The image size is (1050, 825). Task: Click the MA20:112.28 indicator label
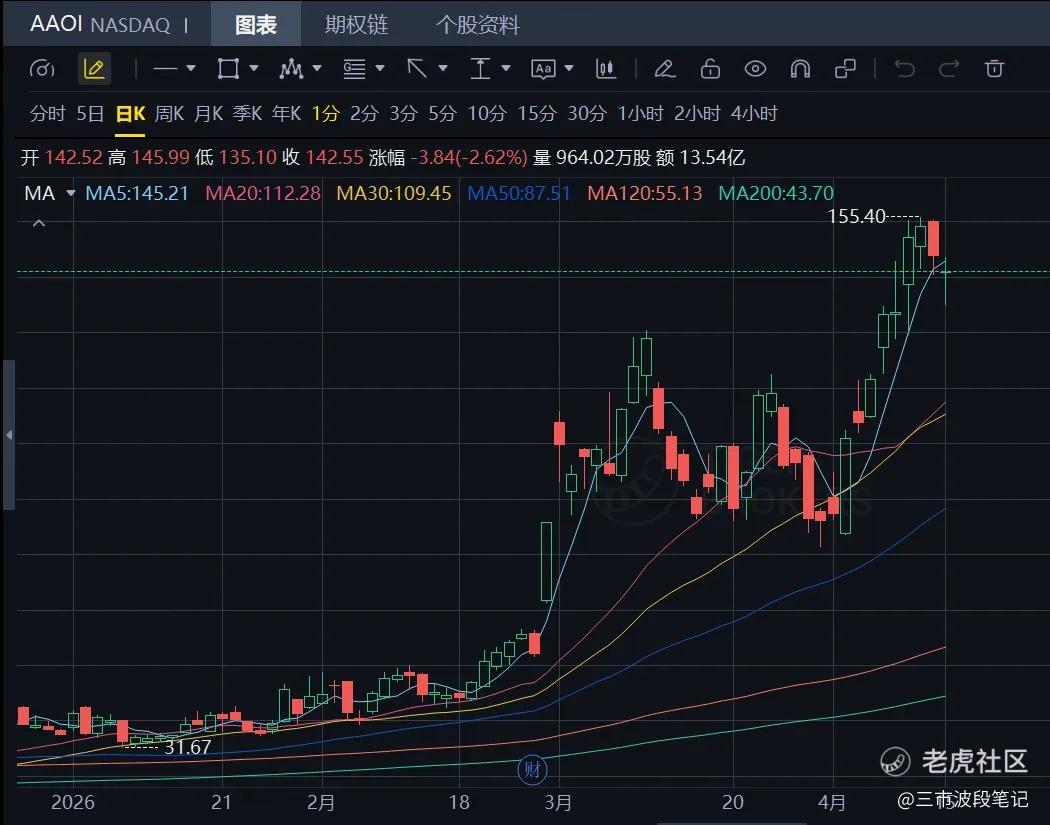263,194
